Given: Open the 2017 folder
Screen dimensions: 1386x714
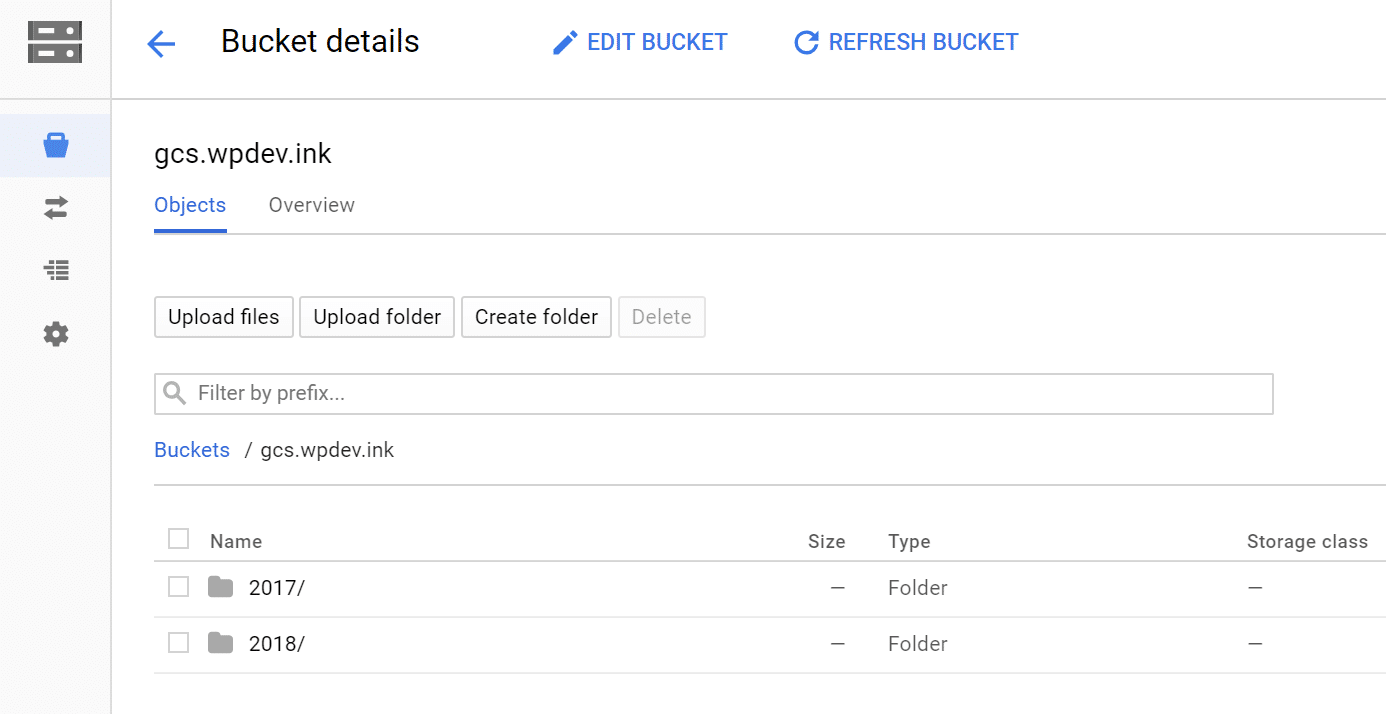Looking at the screenshot, I should click(x=277, y=587).
